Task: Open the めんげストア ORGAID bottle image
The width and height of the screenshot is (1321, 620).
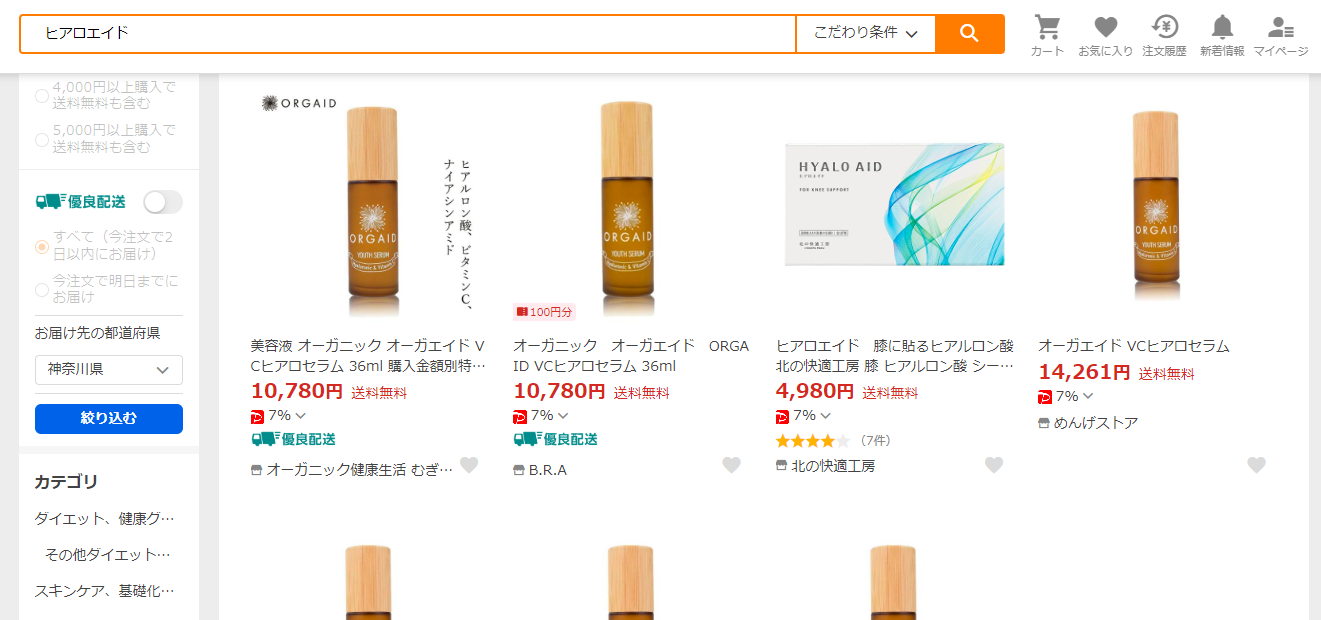Action: pos(1157,205)
